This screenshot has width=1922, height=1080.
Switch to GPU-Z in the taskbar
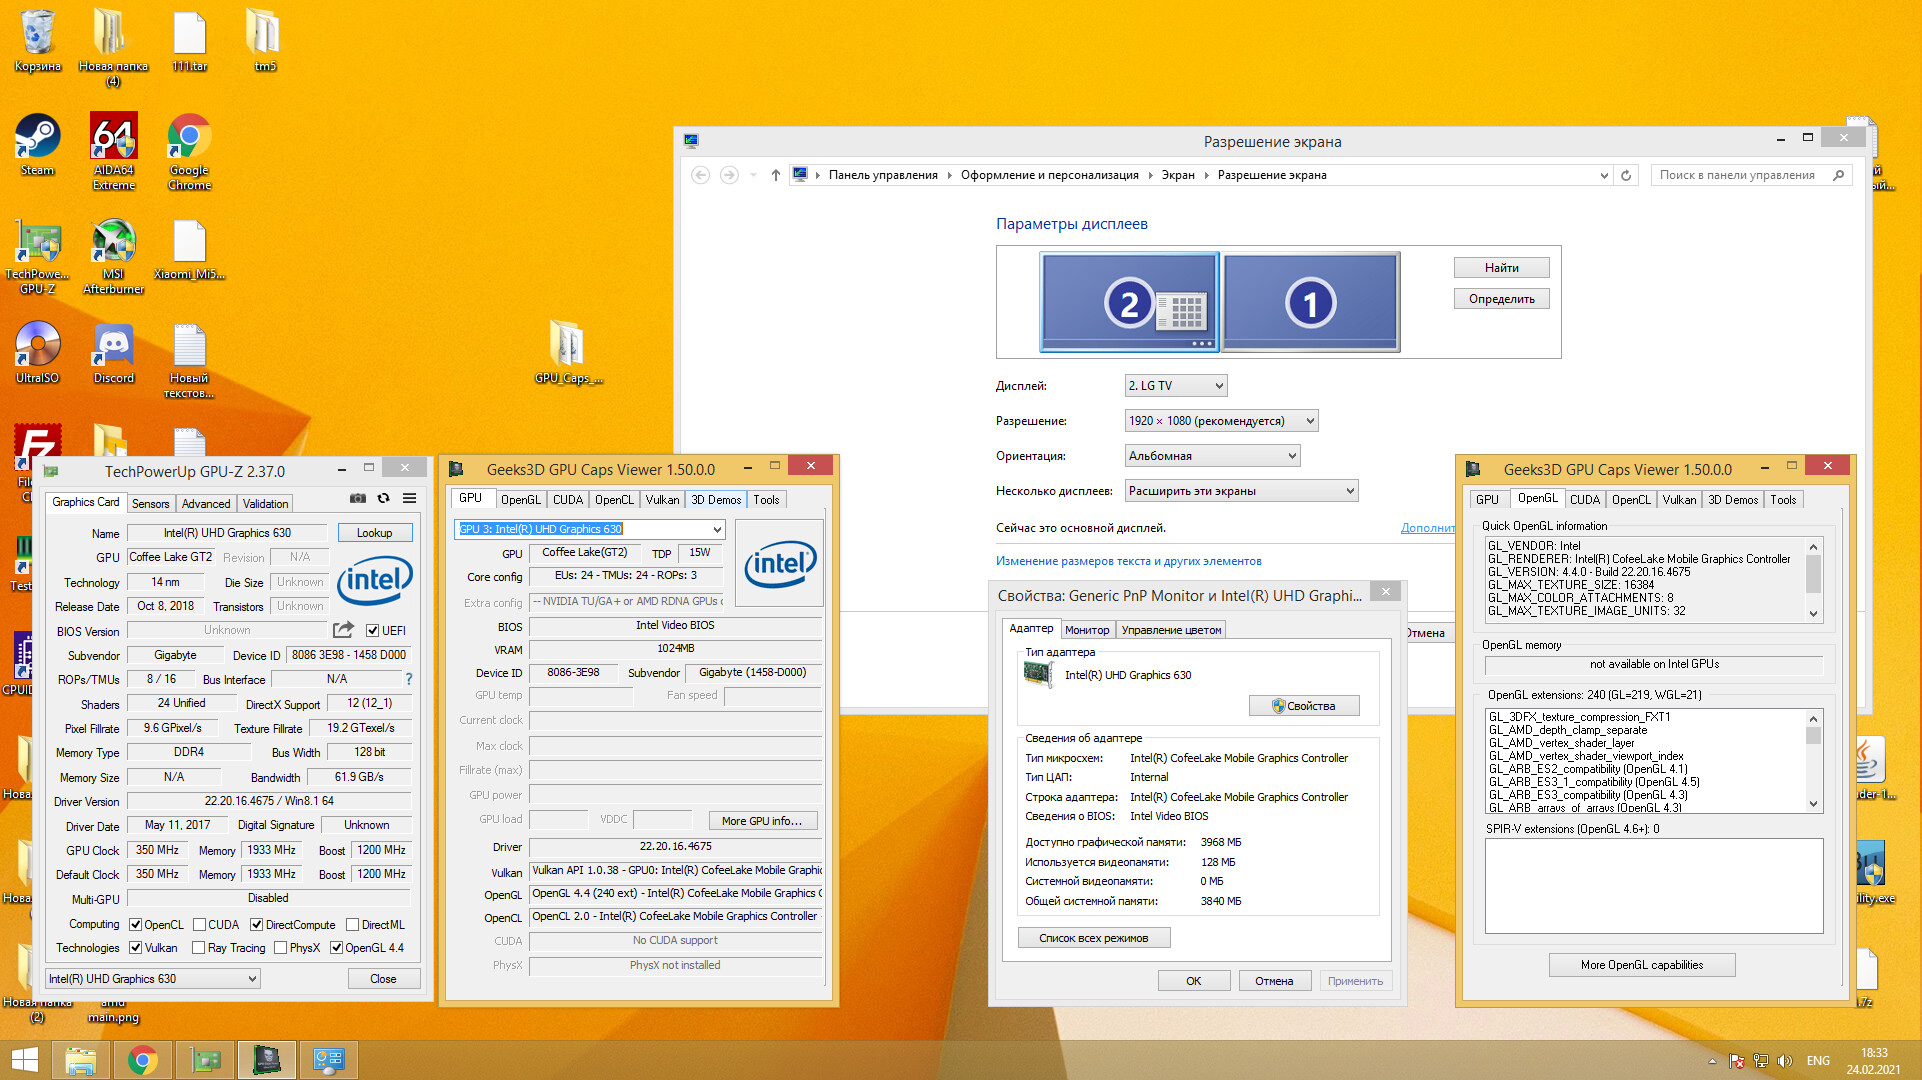(205, 1060)
